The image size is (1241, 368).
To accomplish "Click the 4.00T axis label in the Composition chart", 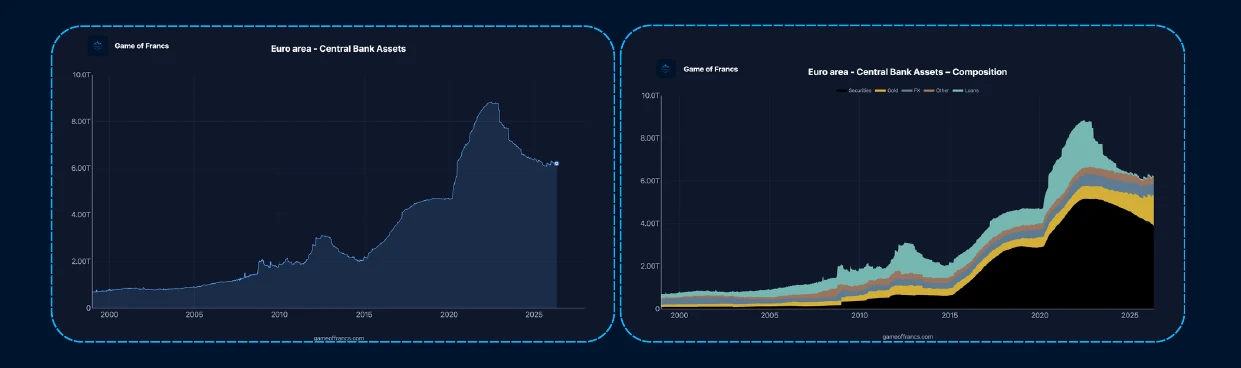I will tap(649, 223).
